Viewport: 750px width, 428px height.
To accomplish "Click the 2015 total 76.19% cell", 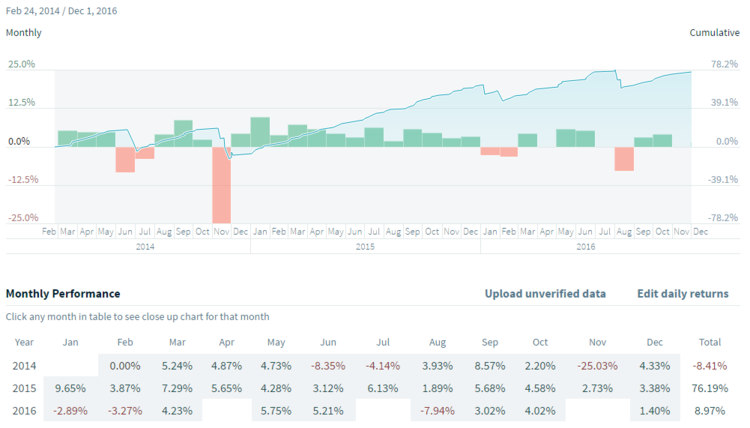I will tap(710, 388).
